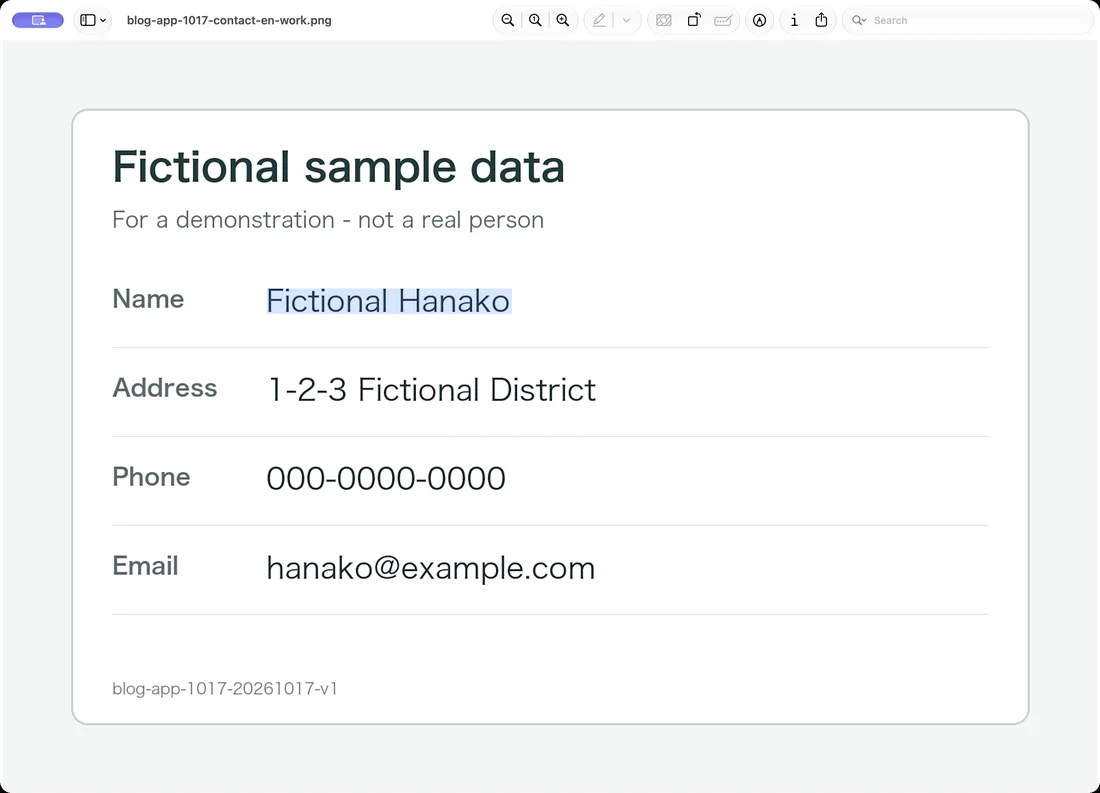Click the 'Email' label

click(145, 566)
